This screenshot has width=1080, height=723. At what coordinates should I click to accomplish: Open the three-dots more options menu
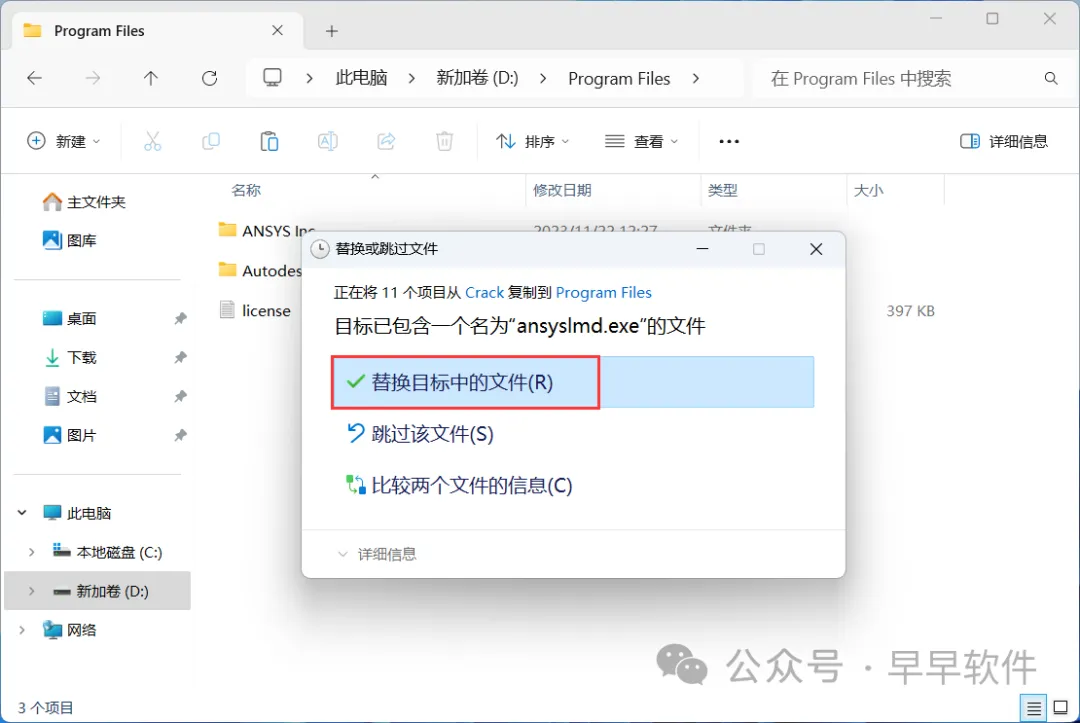point(729,141)
